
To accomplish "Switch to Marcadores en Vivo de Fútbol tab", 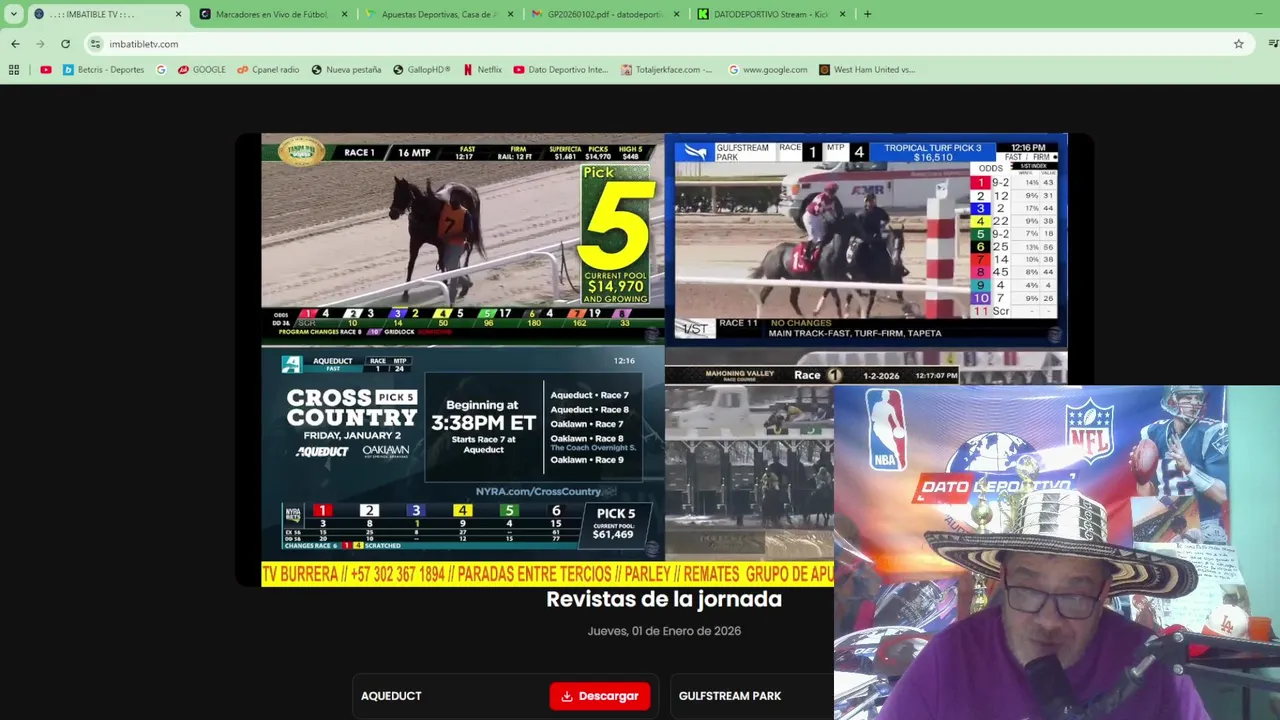I will pos(274,14).
